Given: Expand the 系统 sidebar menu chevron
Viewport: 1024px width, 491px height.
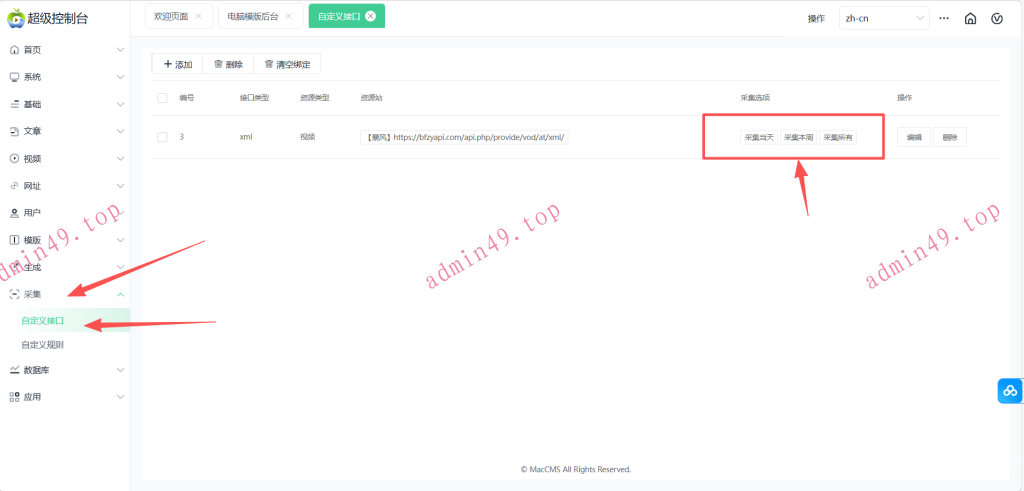Looking at the screenshot, I should coord(120,77).
